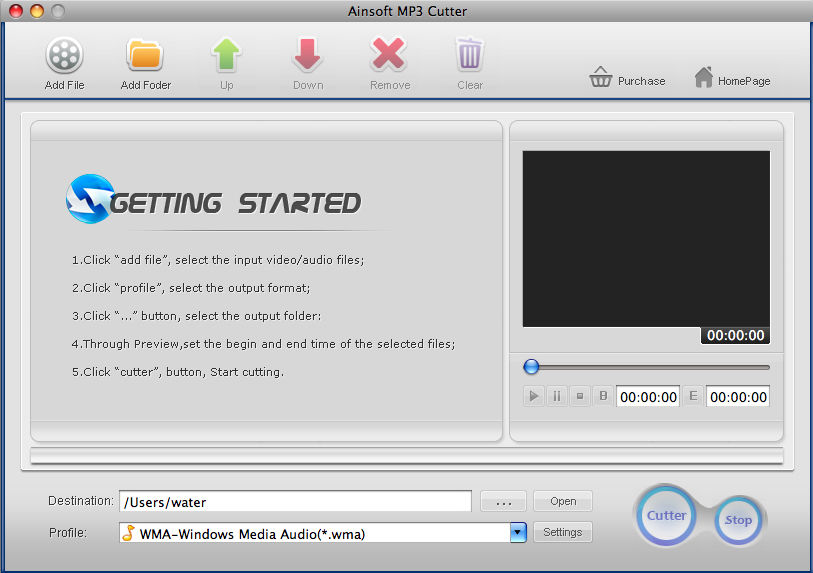
Task: Set end point with the E button
Action: point(692,396)
